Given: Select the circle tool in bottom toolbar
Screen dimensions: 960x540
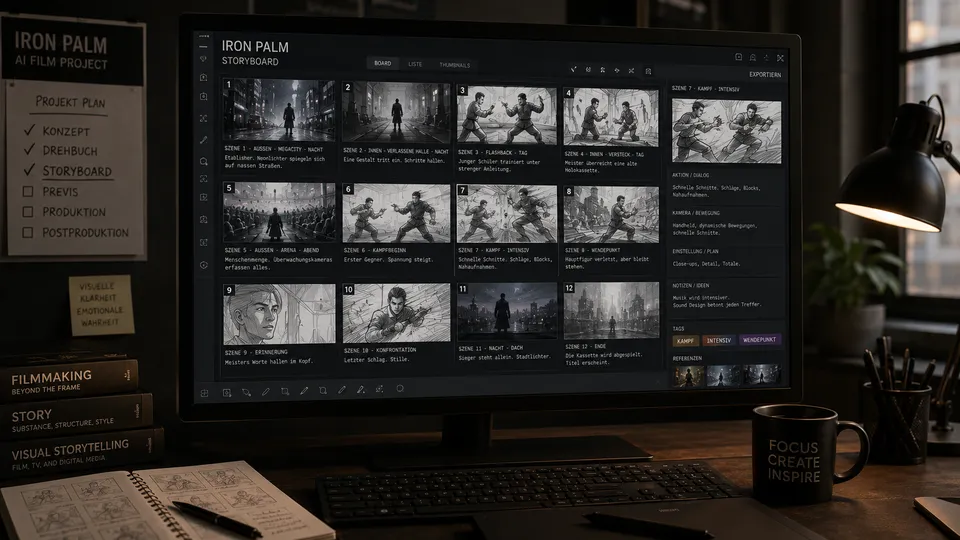Looking at the screenshot, I should 400,388.
